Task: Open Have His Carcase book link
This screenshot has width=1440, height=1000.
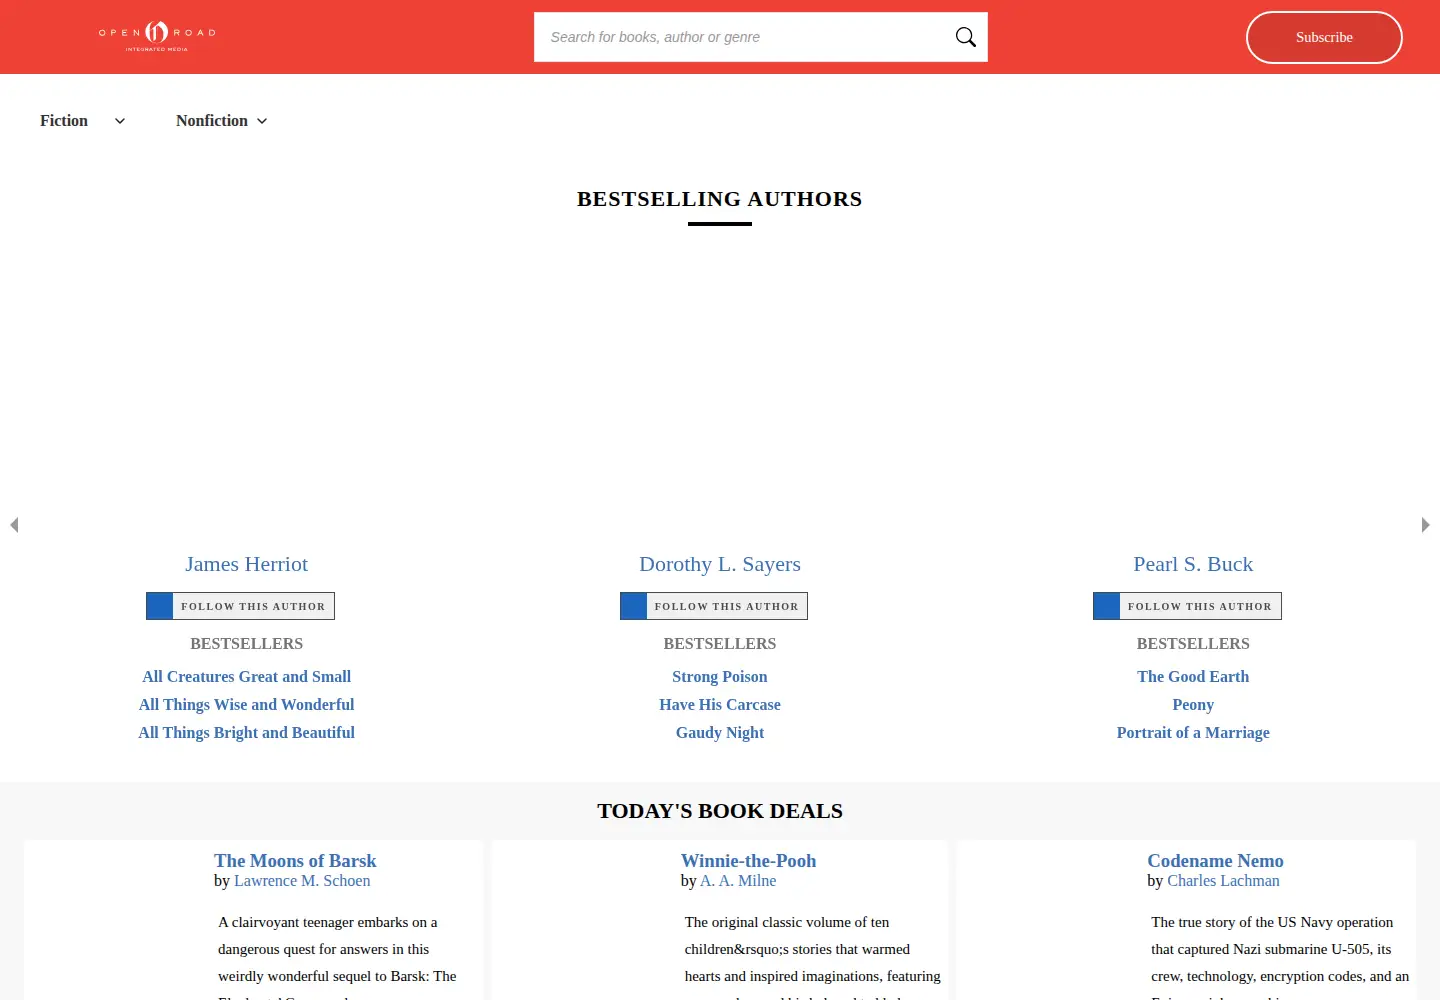Action: click(x=720, y=705)
